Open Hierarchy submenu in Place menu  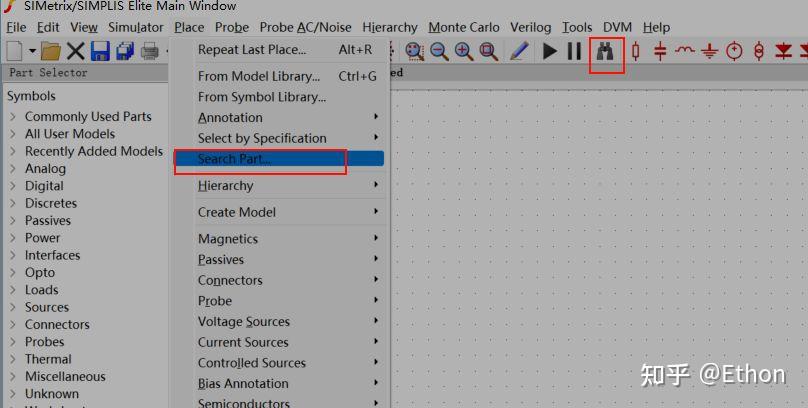pos(279,185)
